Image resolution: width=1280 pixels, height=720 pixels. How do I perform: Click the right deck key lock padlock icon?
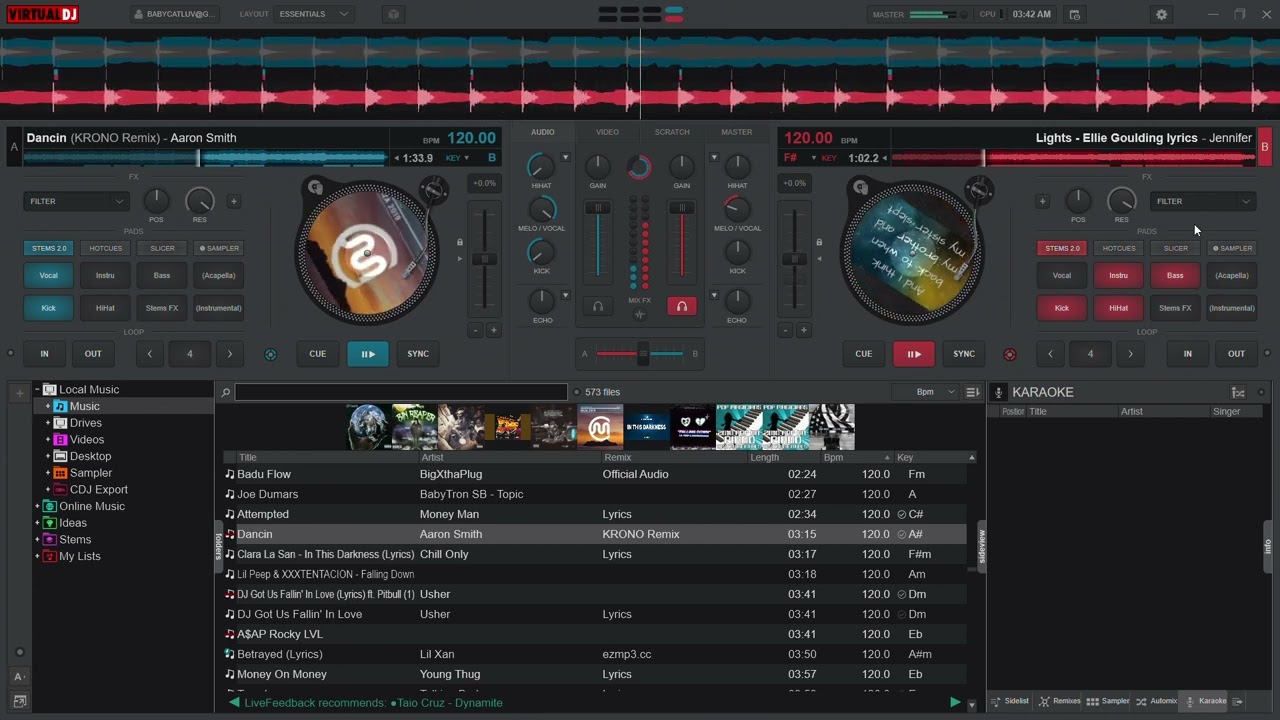tap(819, 242)
